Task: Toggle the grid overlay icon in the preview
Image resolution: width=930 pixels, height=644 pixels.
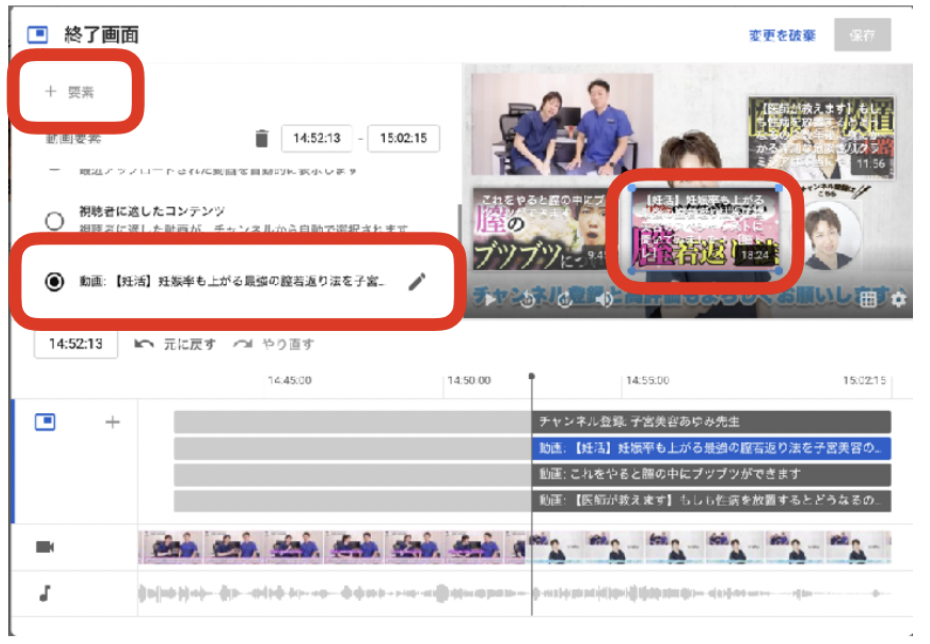Action: coord(869,299)
